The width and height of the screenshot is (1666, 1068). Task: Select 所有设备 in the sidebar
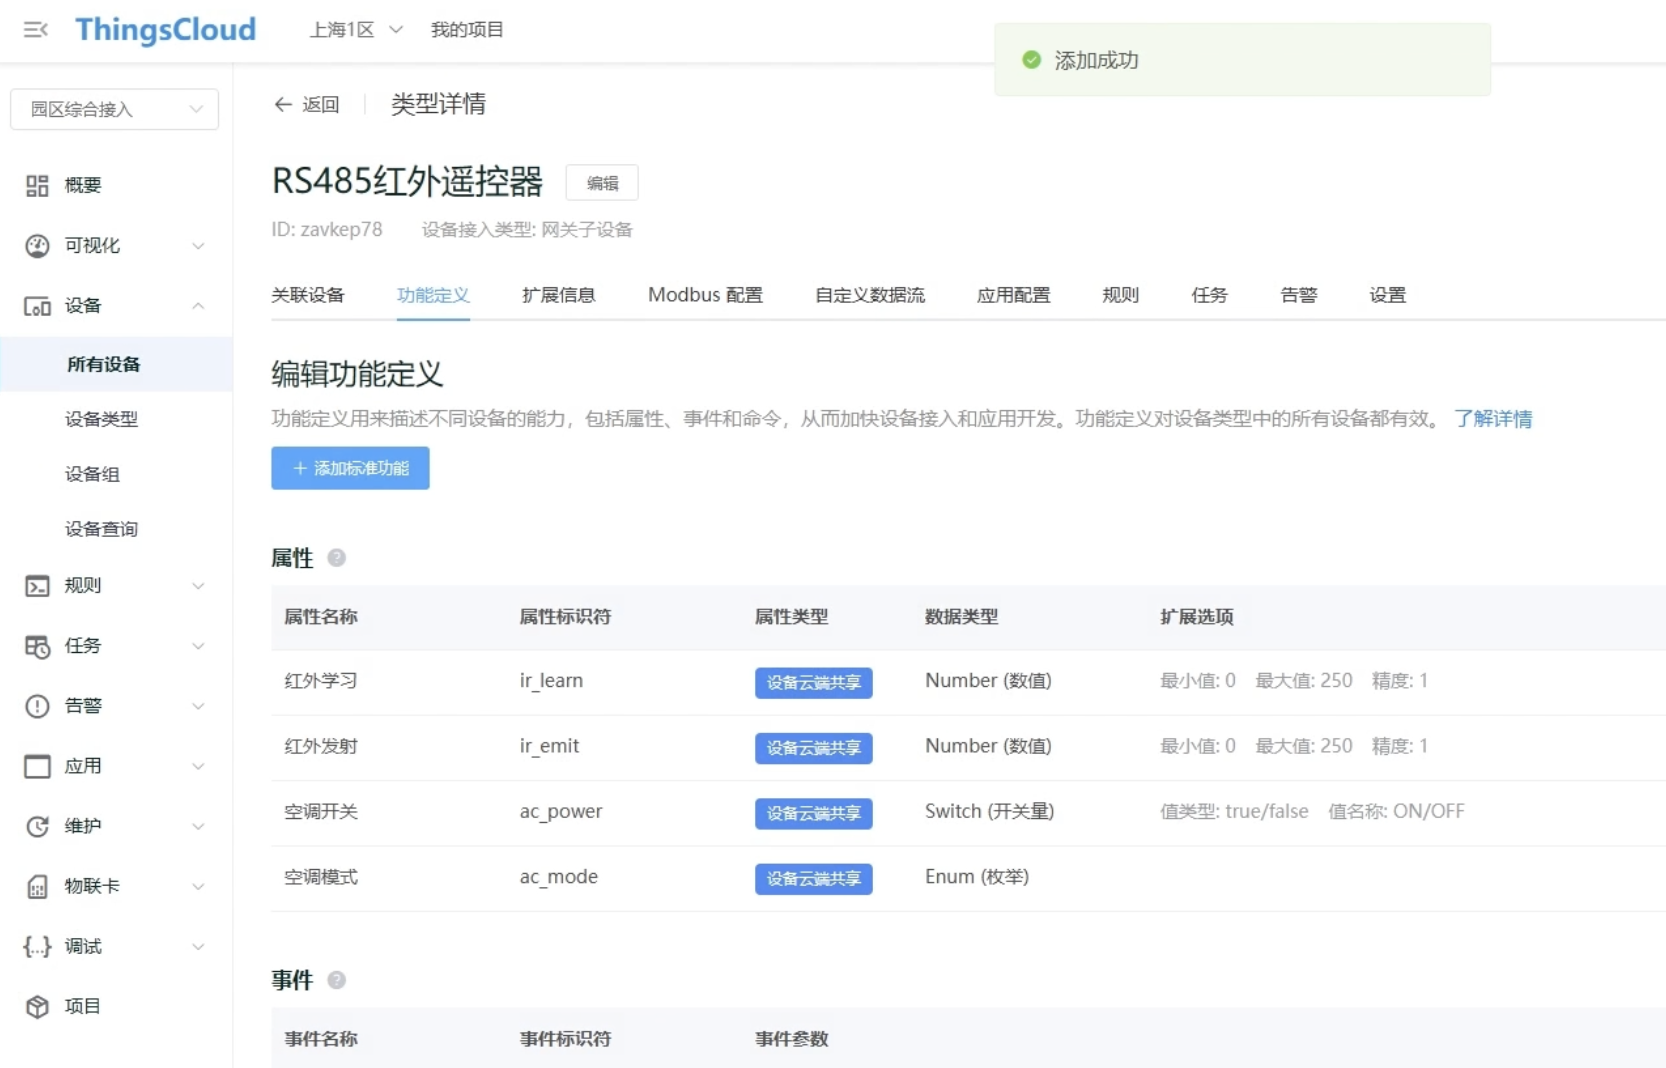tap(116, 364)
